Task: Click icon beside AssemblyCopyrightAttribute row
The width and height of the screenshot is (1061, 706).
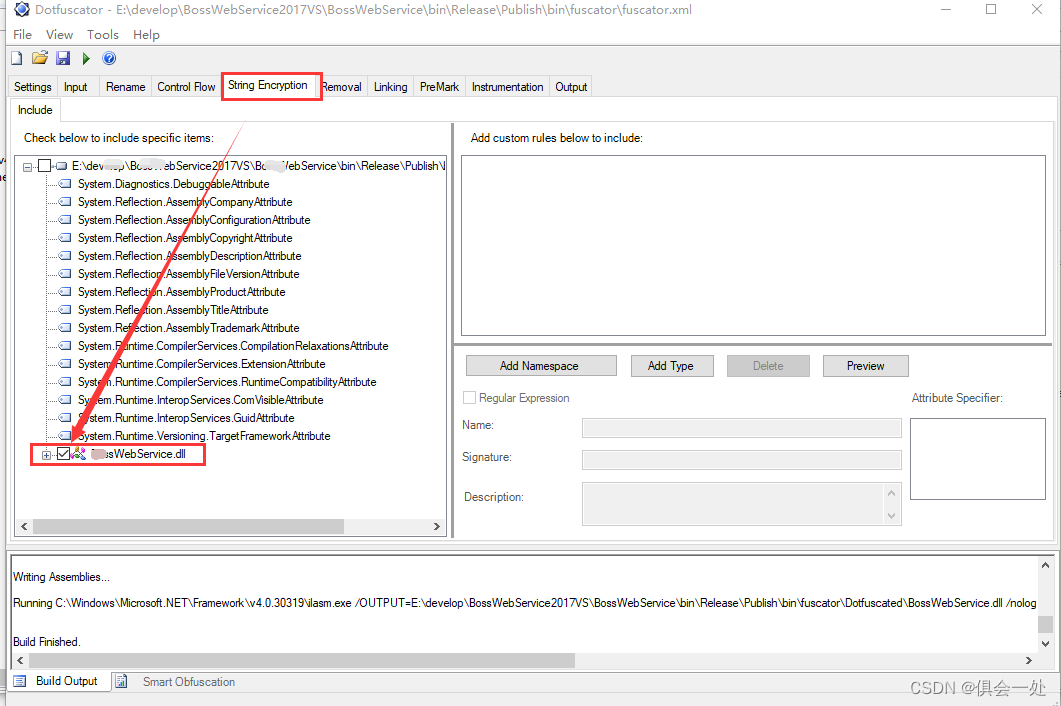Action: [65, 238]
